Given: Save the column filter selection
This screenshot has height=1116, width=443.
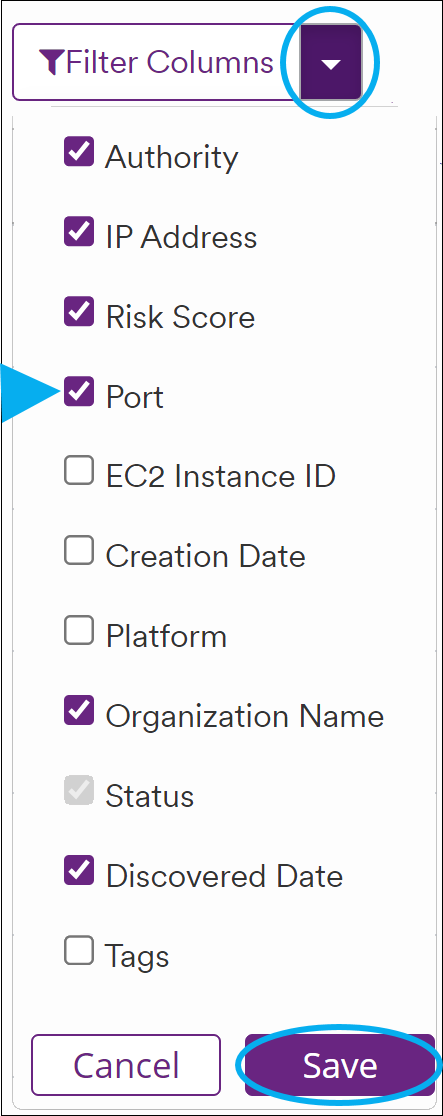Looking at the screenshot, I should 340,1065.
